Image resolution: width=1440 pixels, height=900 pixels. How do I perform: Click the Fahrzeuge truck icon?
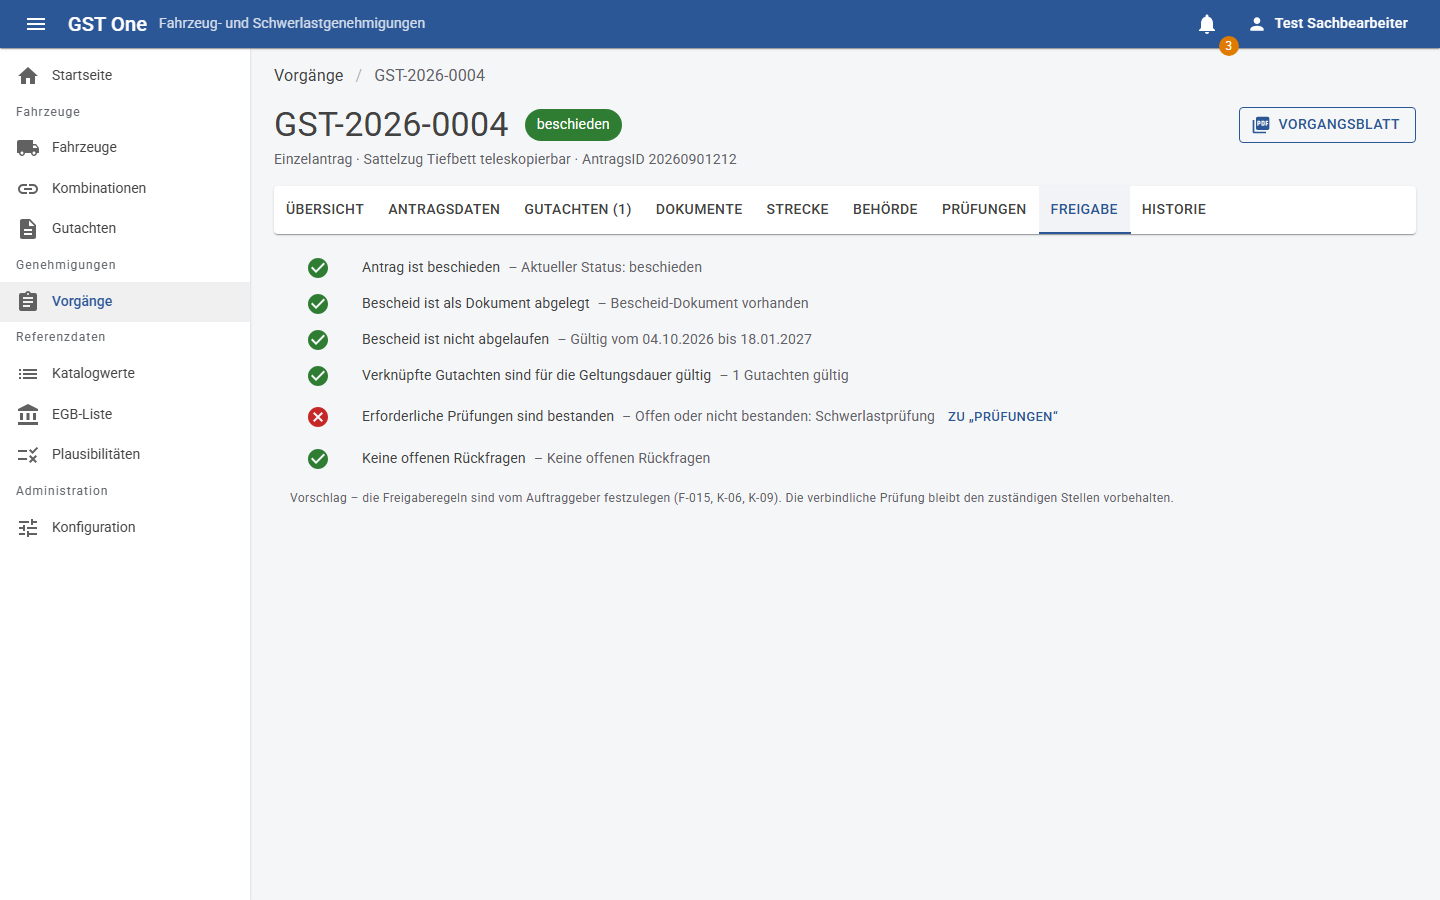28,148
